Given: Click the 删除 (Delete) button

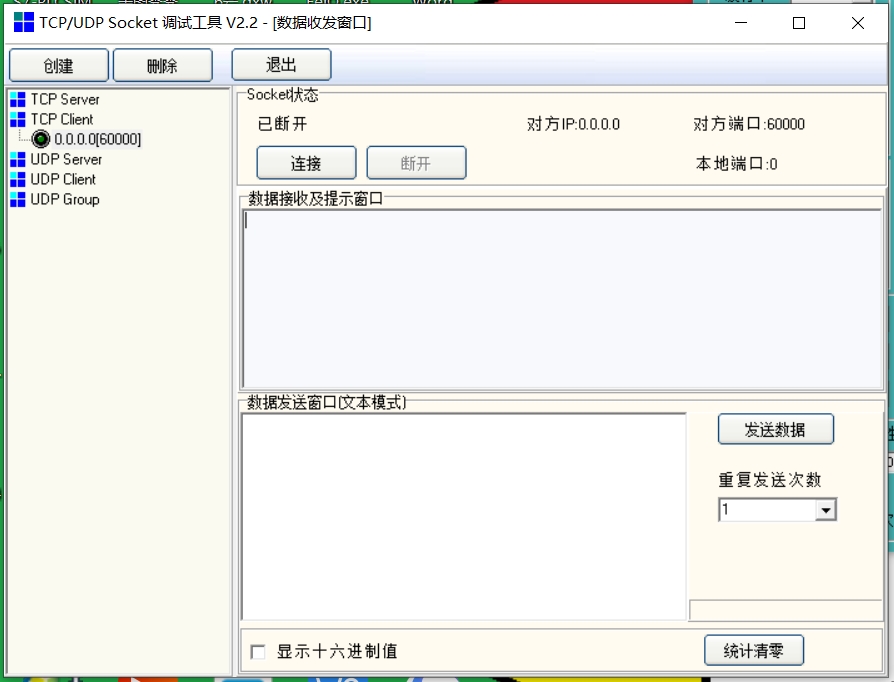Looking at the screenshot, I should (x=162, y=66).
